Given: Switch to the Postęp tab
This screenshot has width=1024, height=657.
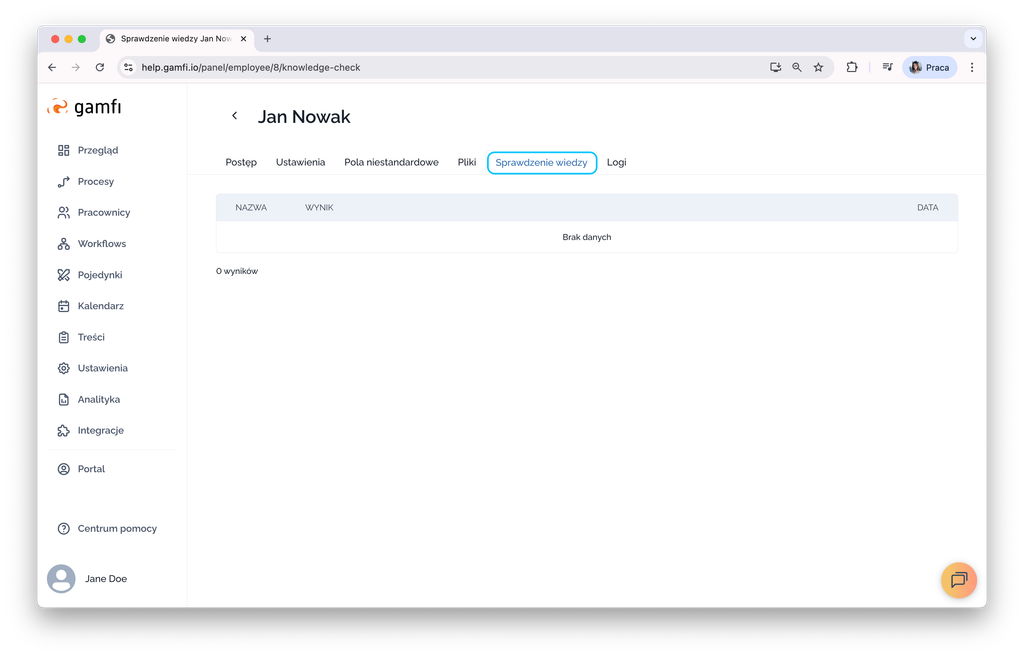Looking at the screenshot, I should [x=241, y=162].
